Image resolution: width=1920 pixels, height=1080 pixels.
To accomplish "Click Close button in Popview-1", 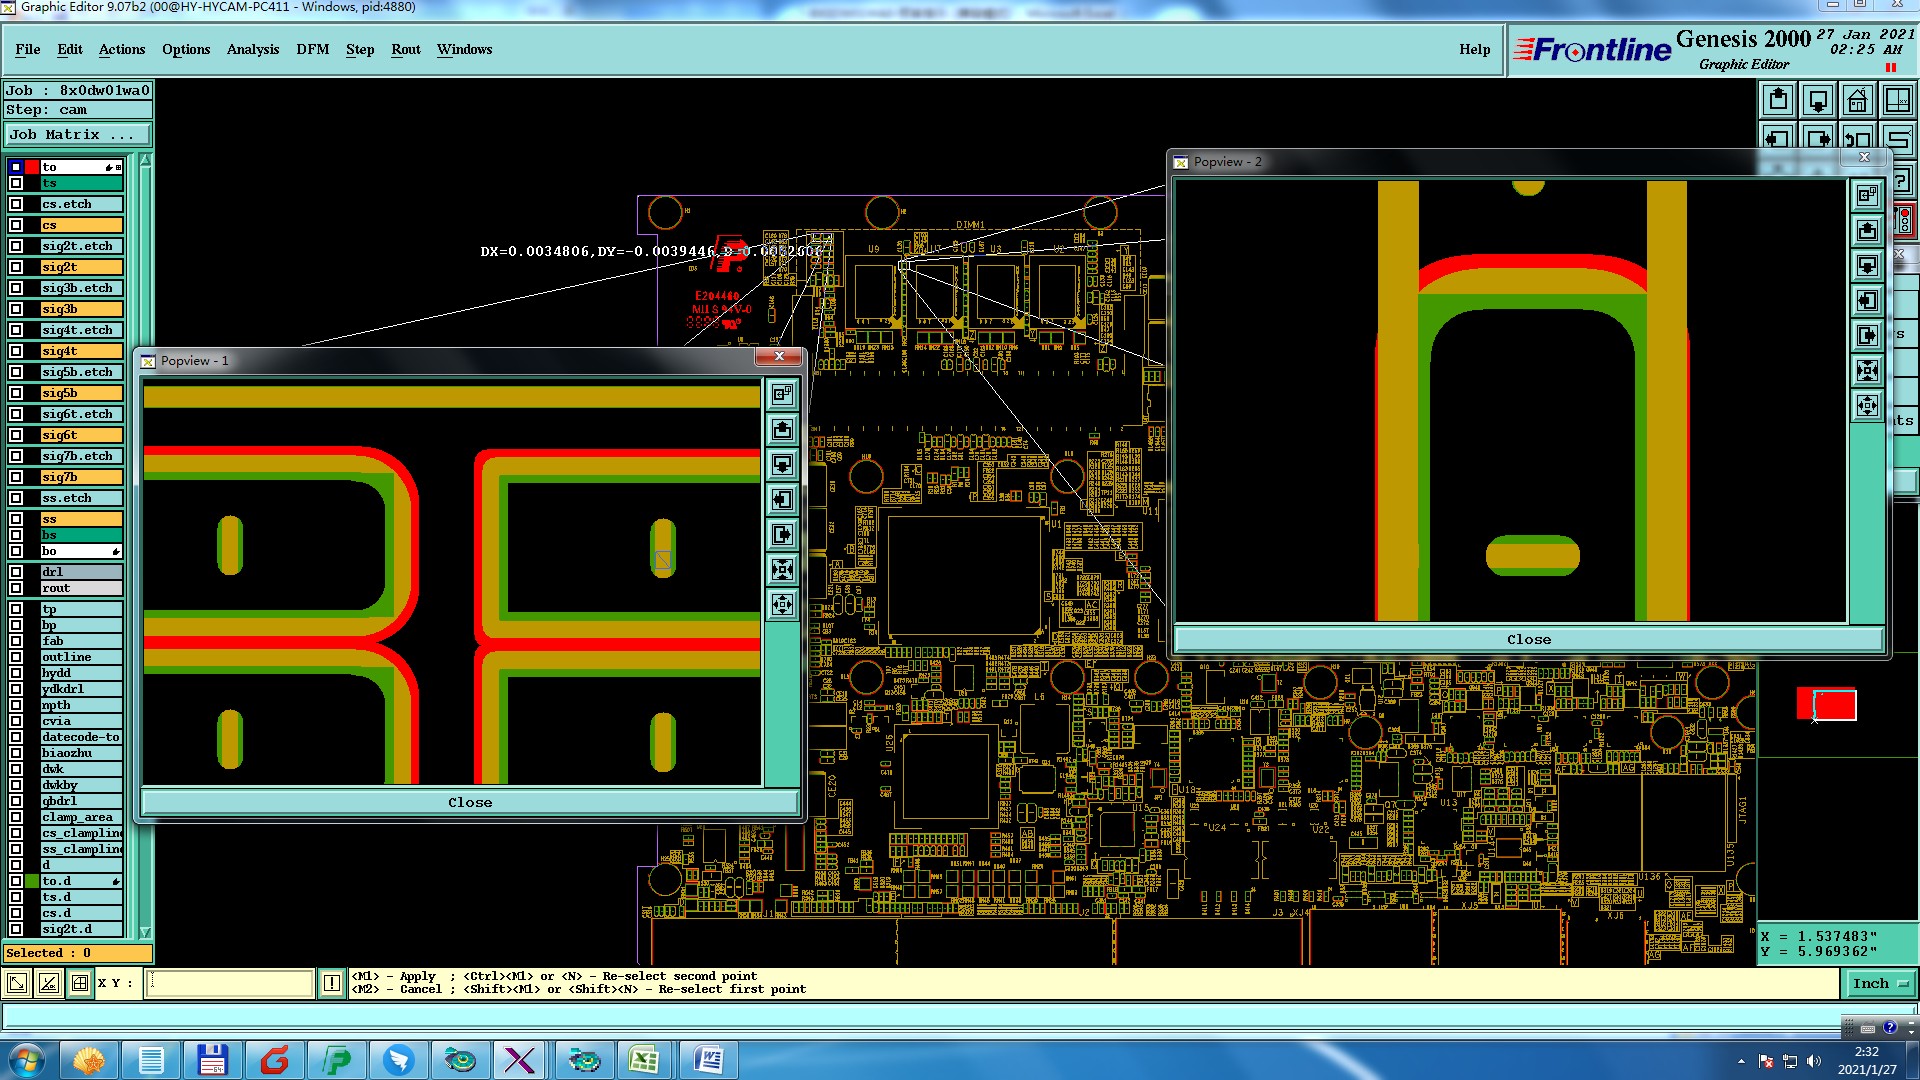I will [469, 802].
